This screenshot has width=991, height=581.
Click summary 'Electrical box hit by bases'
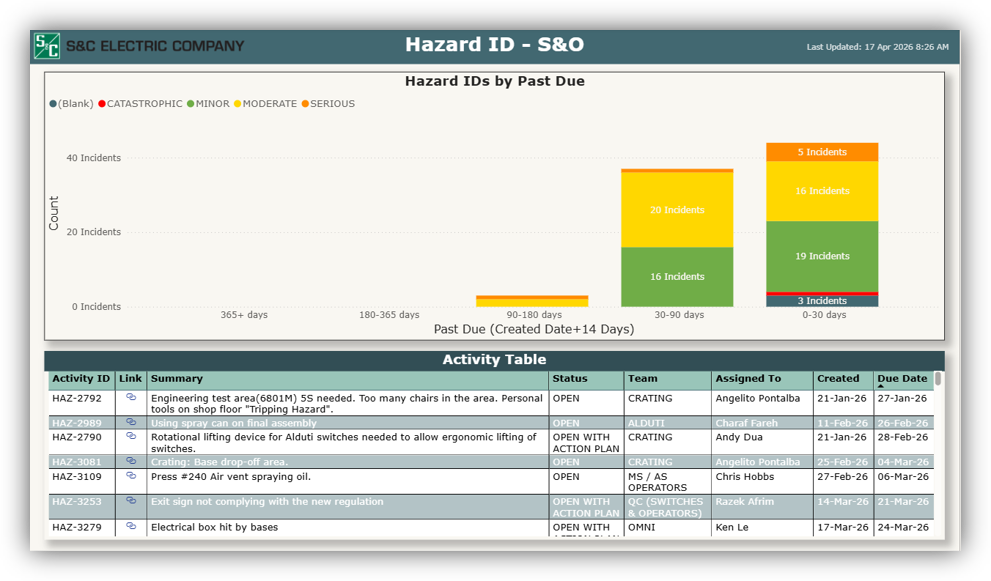point(214,527)
